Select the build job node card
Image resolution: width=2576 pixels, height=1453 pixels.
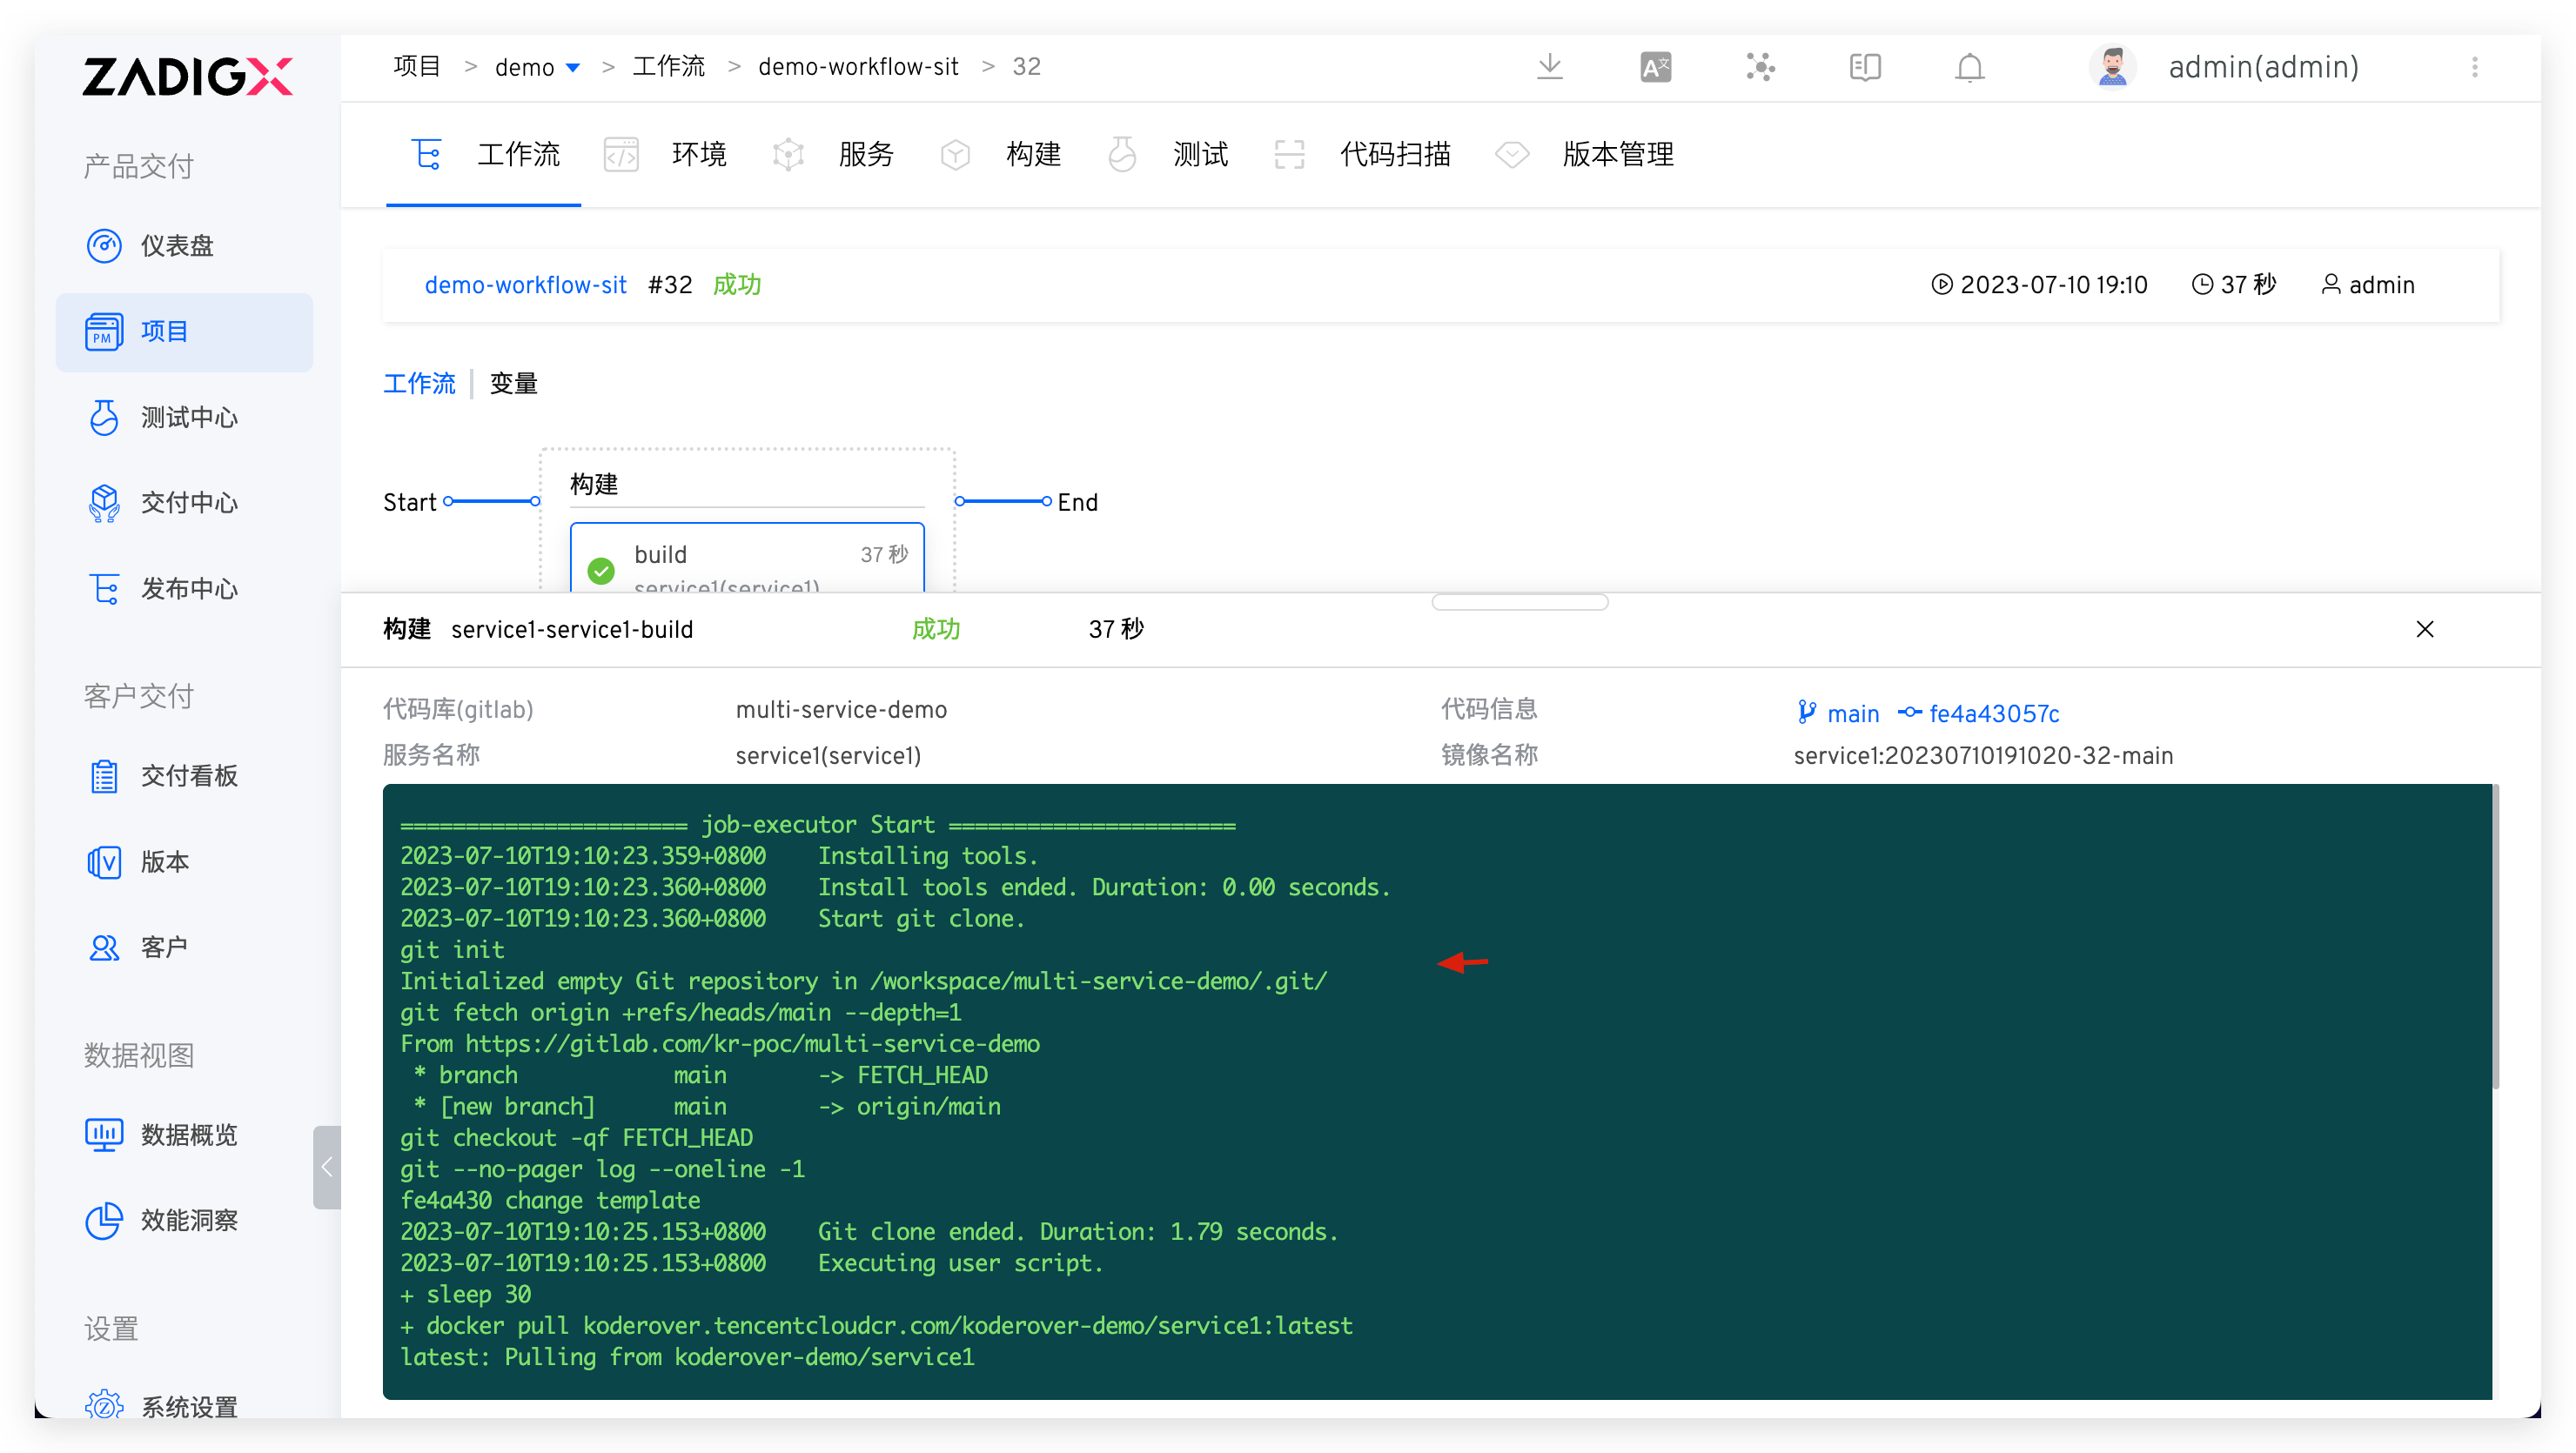click(x=746, y=557)
